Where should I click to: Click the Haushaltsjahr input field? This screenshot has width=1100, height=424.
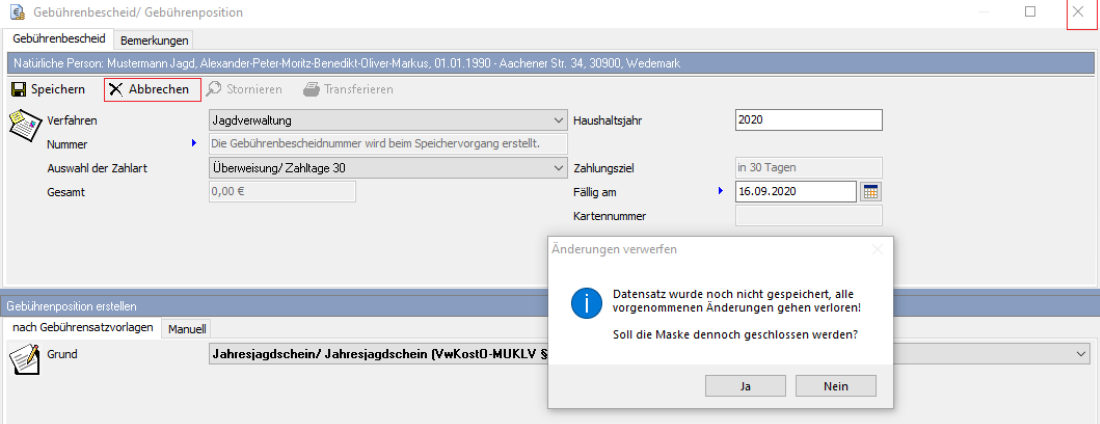click(x=808, y=120)
